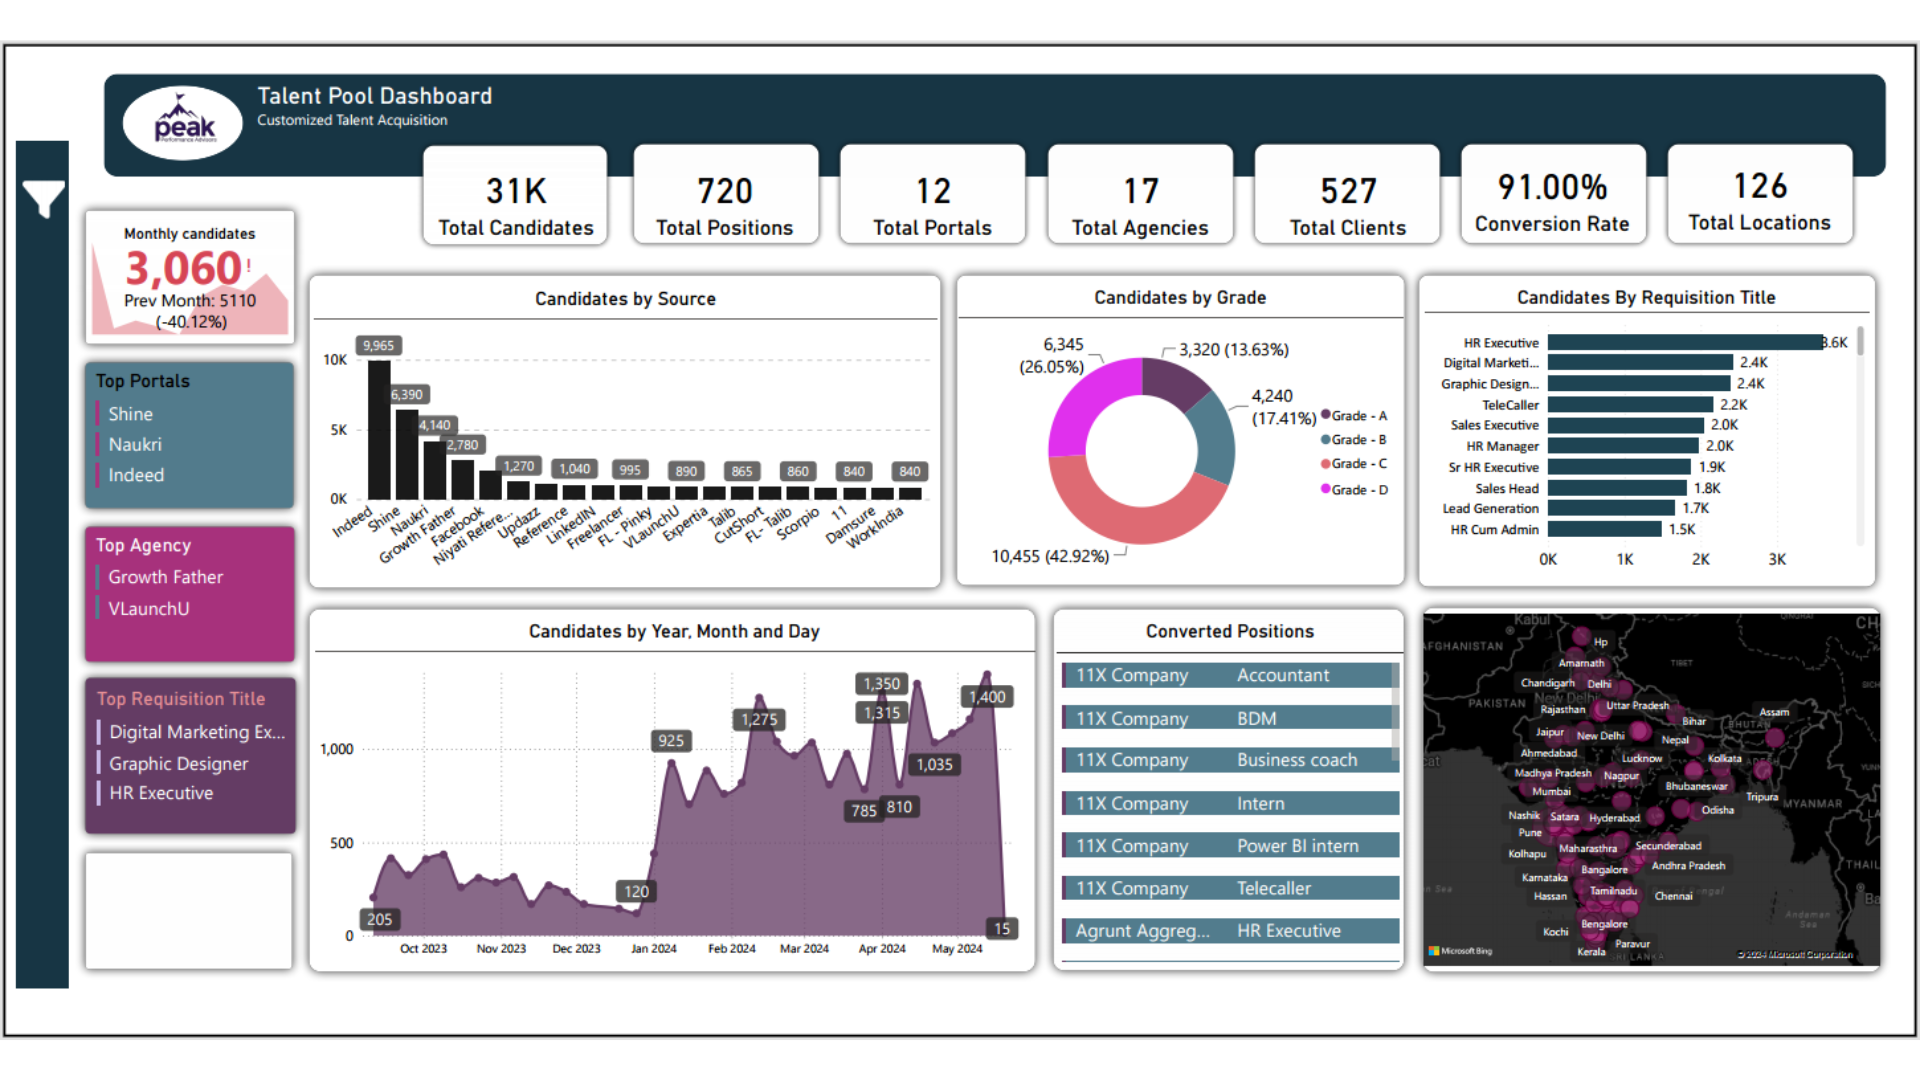Click the Conversion Rate 91.00% card
The height and width of the screenshot is (1080, 1920).
(x=1553, y=195)
